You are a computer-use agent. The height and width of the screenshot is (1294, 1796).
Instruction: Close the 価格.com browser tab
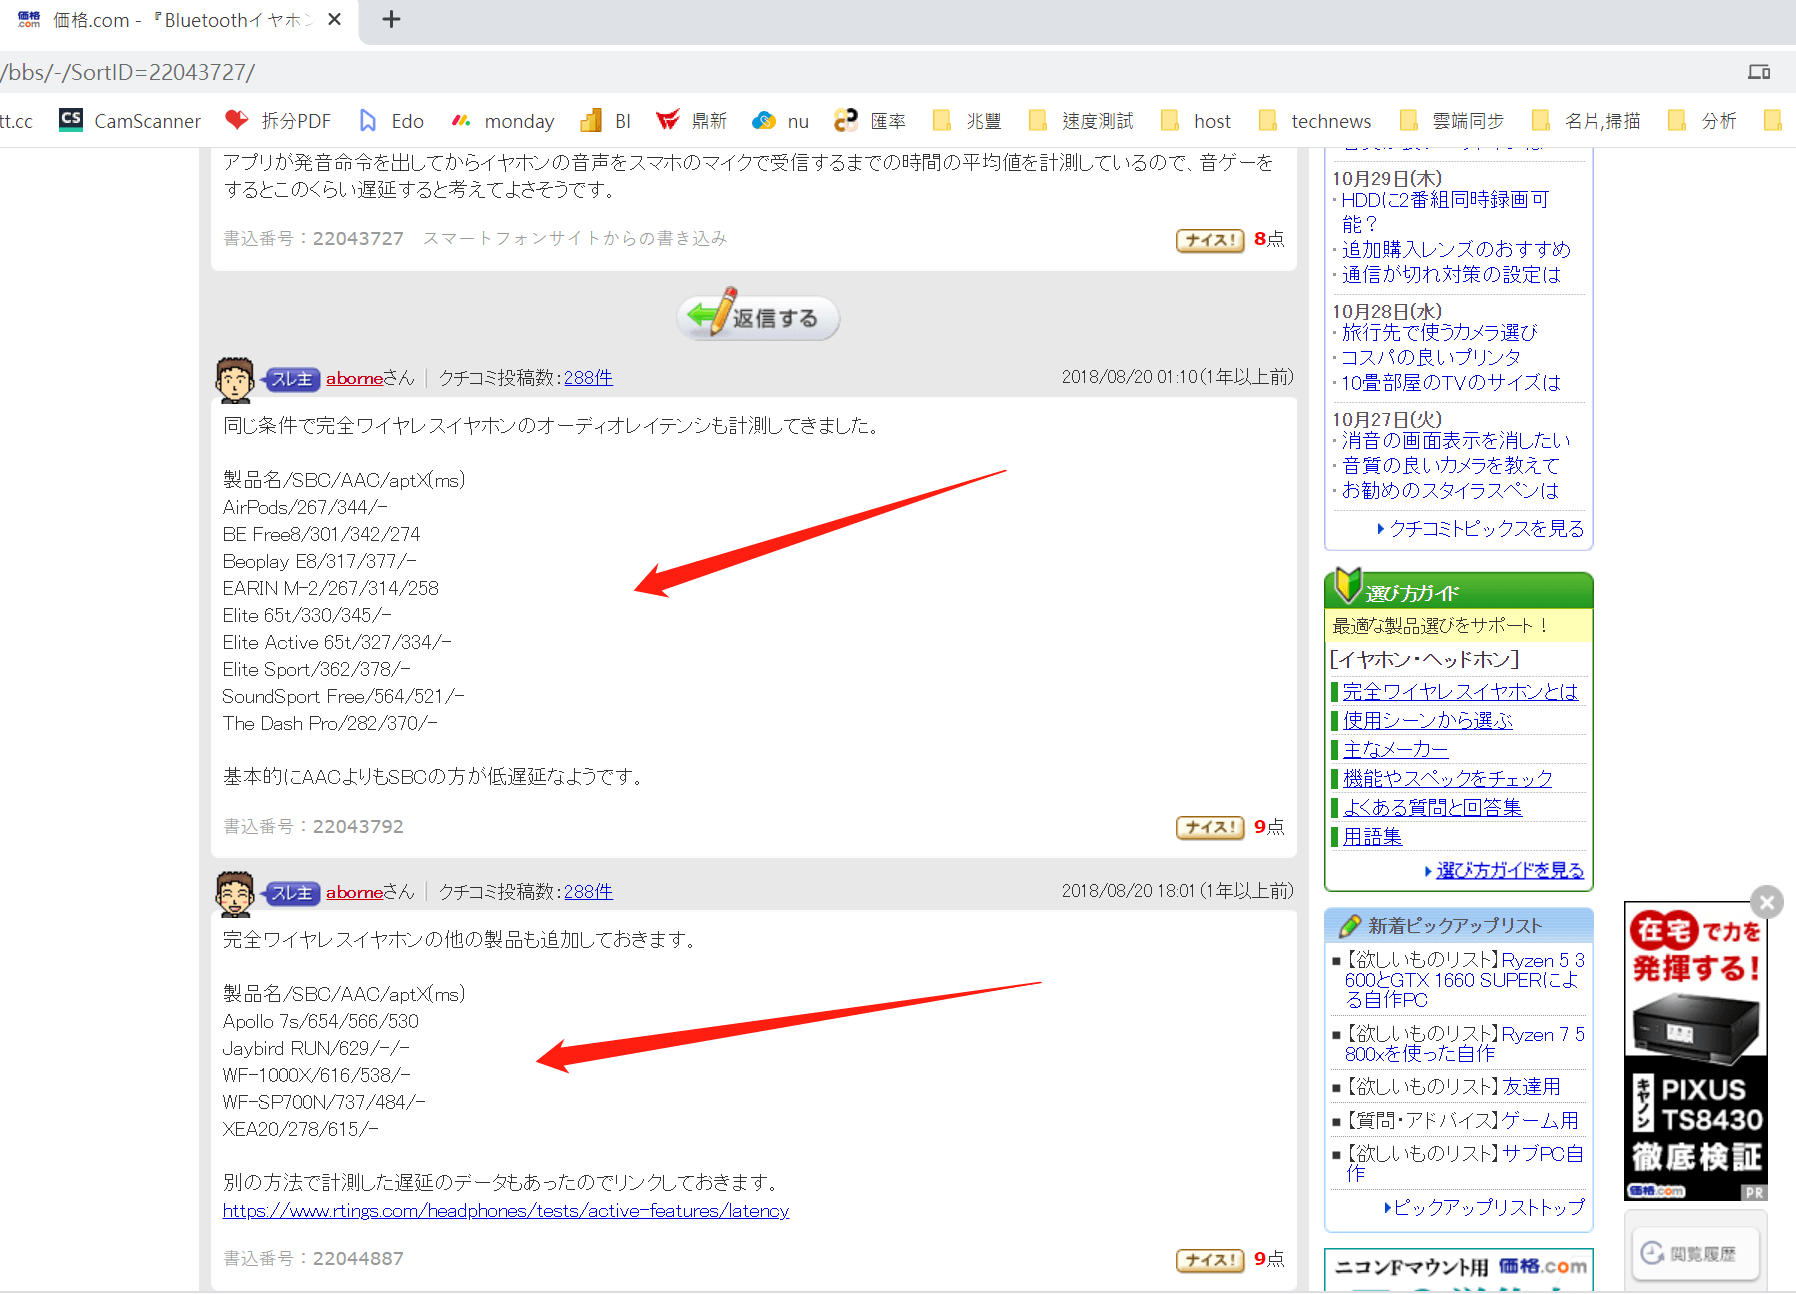(335, 19)
